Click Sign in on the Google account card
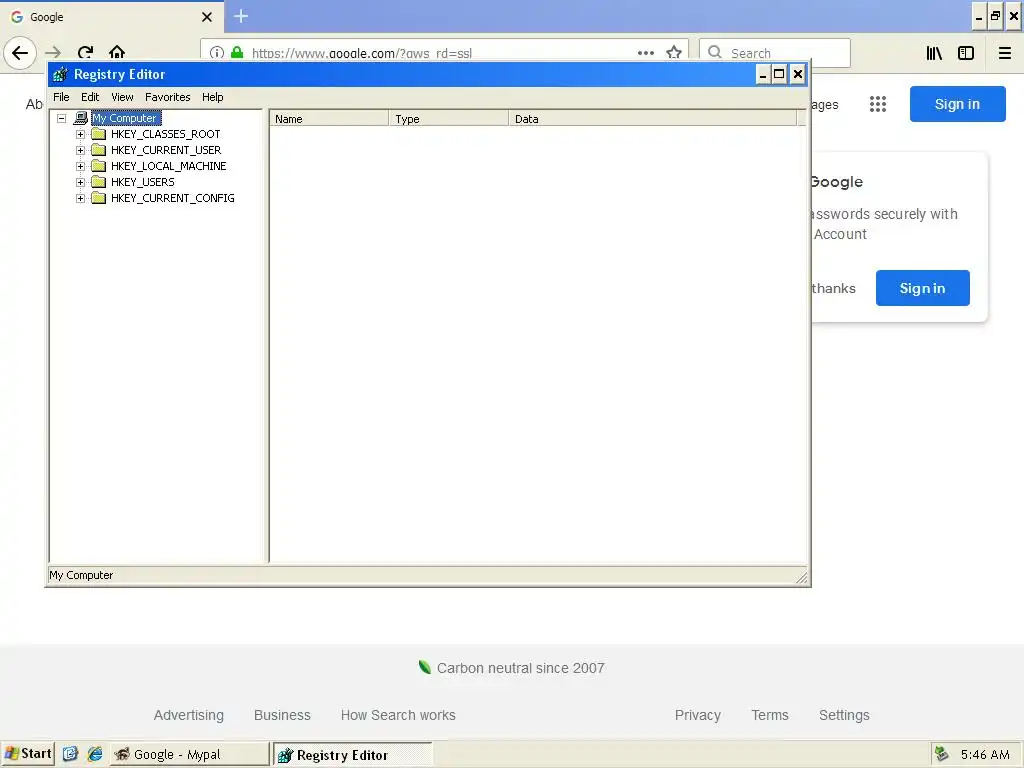Viewport: 1024px width, 768px height. click(922, 288)
